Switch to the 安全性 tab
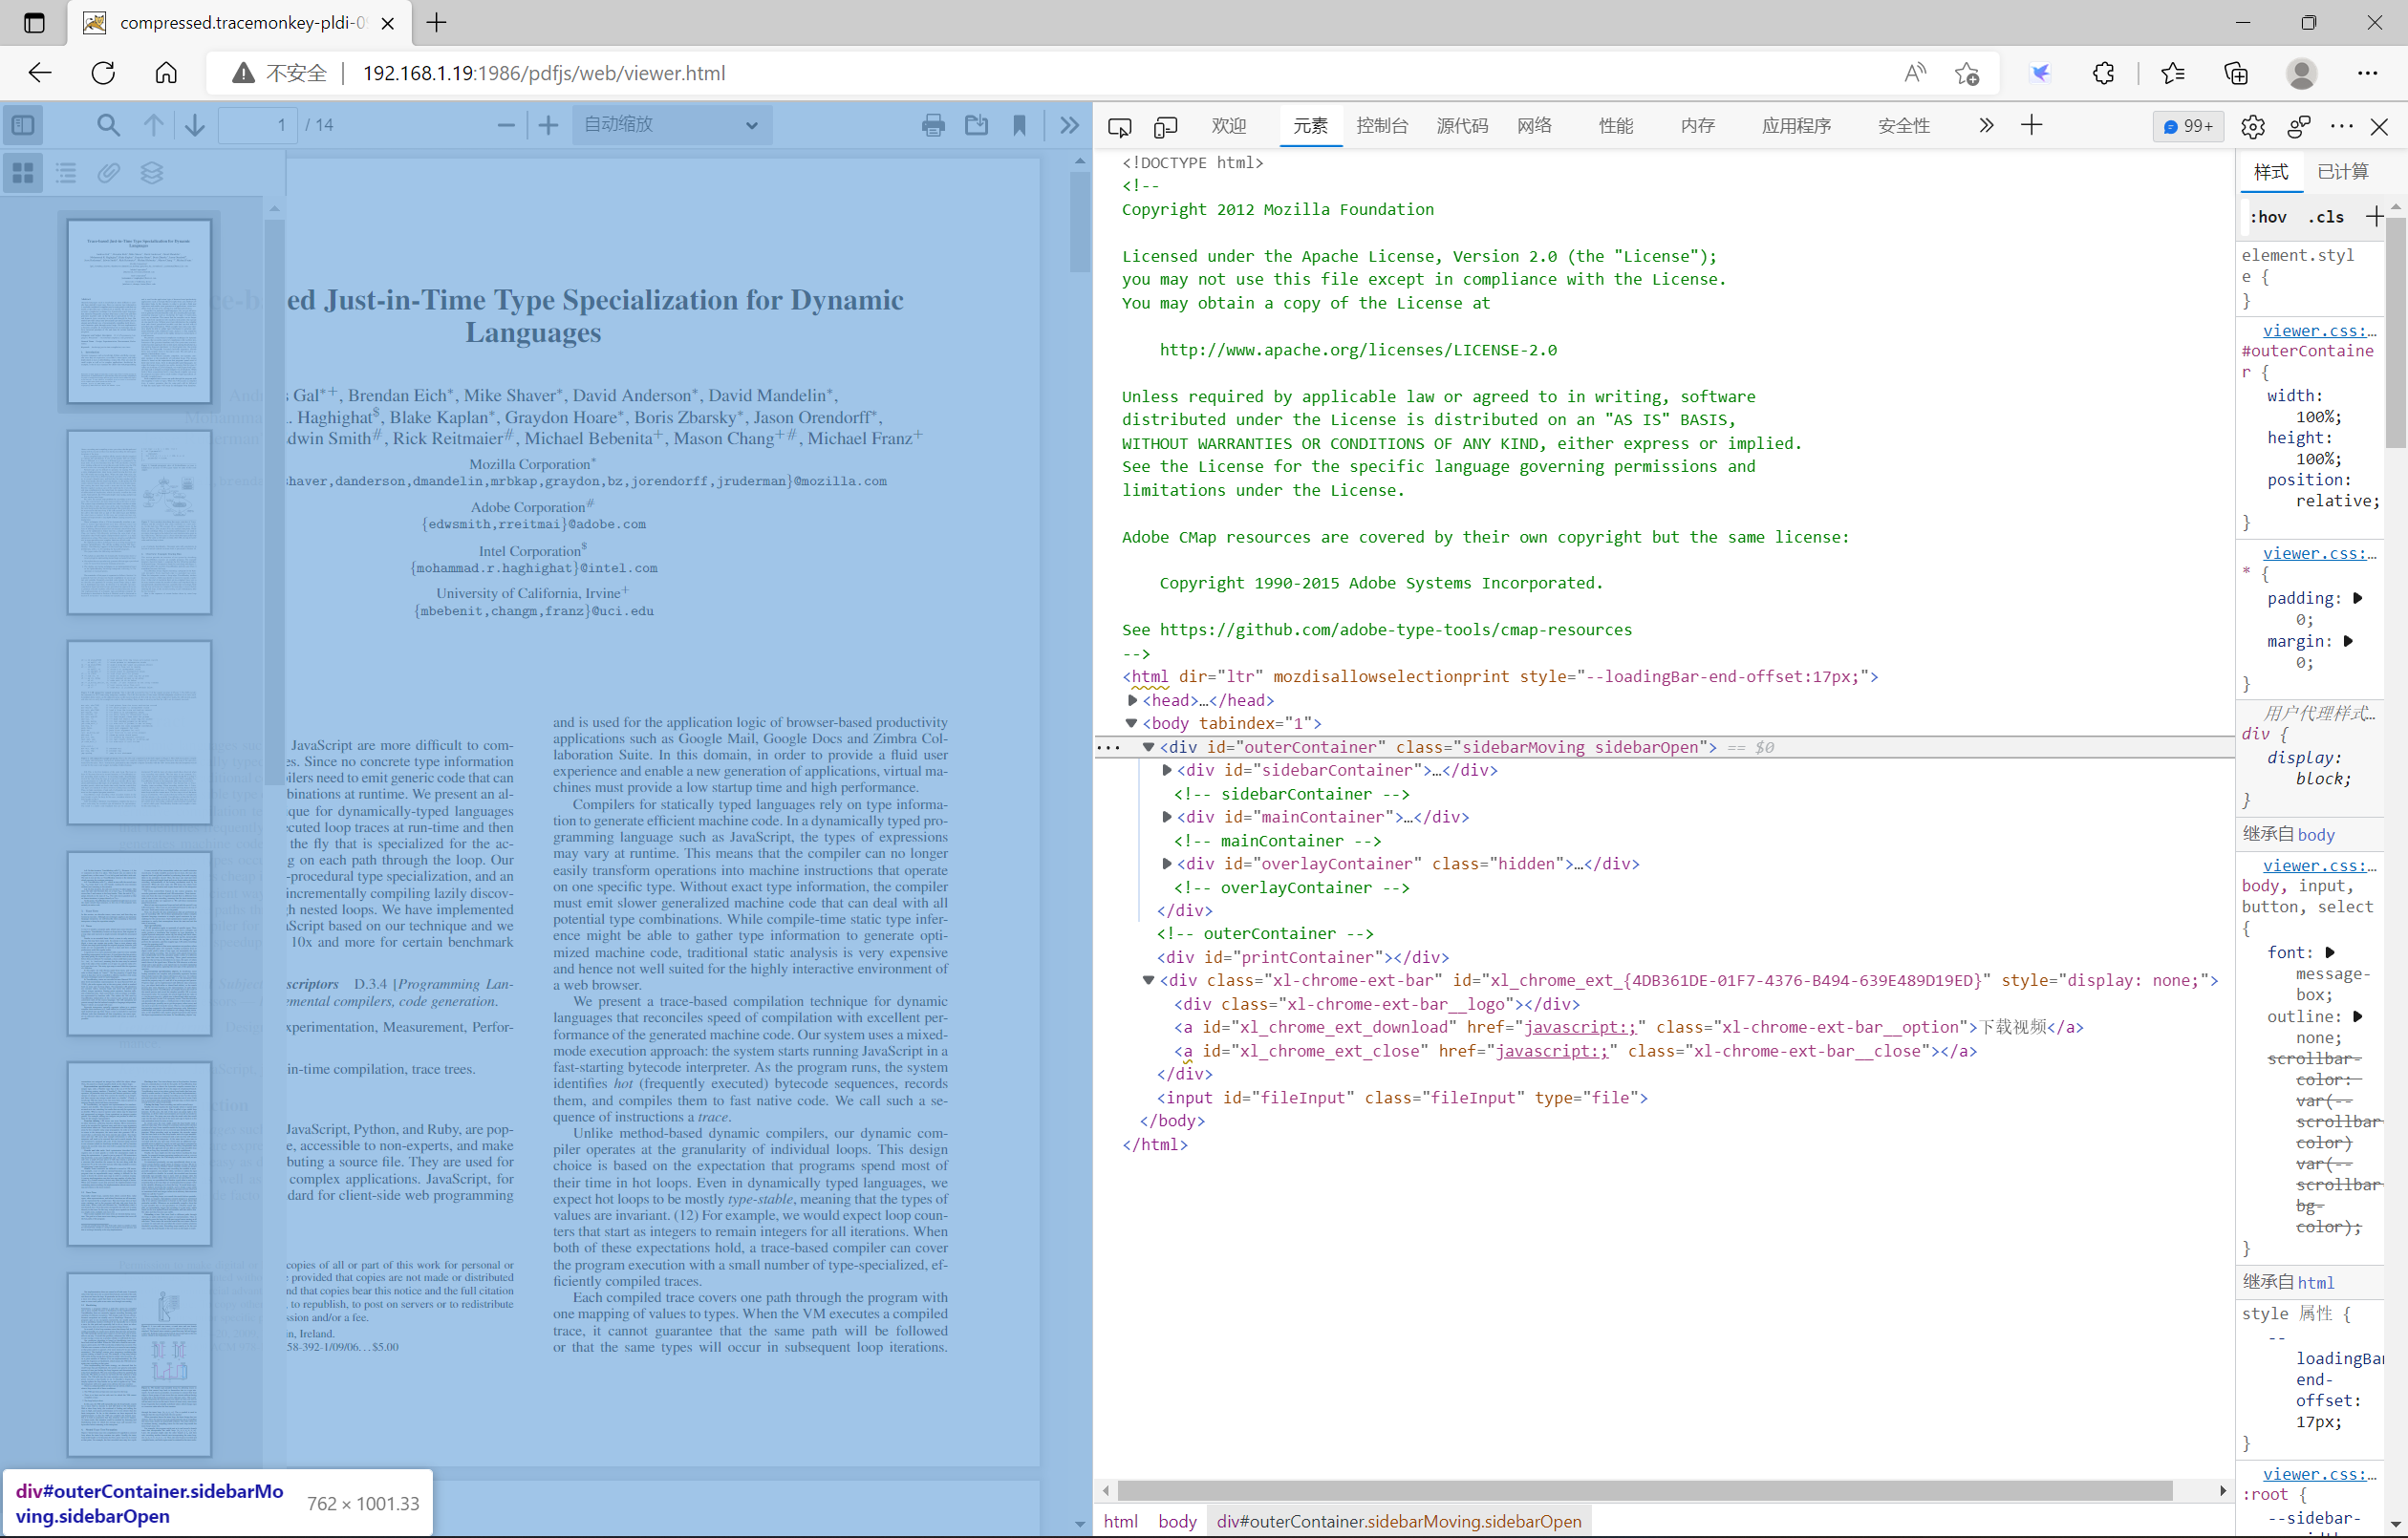The image size is (2408, 1538). 1903,126
